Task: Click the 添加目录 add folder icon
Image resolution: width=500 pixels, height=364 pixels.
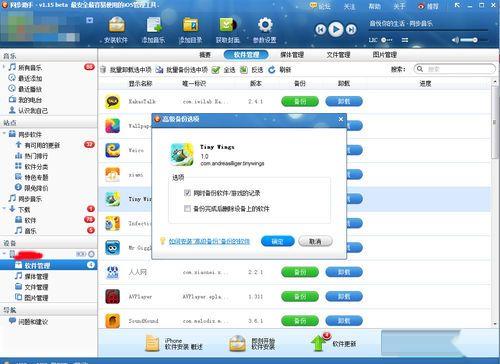Action: 191,29
